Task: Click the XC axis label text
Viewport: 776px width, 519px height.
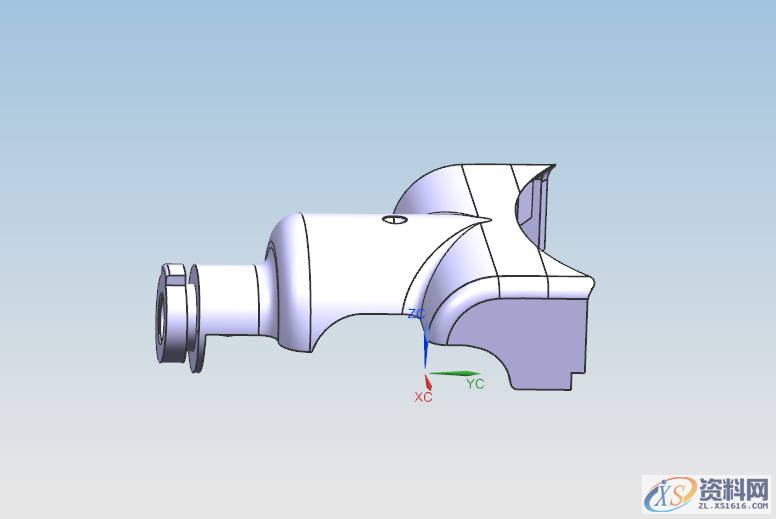Action: (x=423, y=397)
